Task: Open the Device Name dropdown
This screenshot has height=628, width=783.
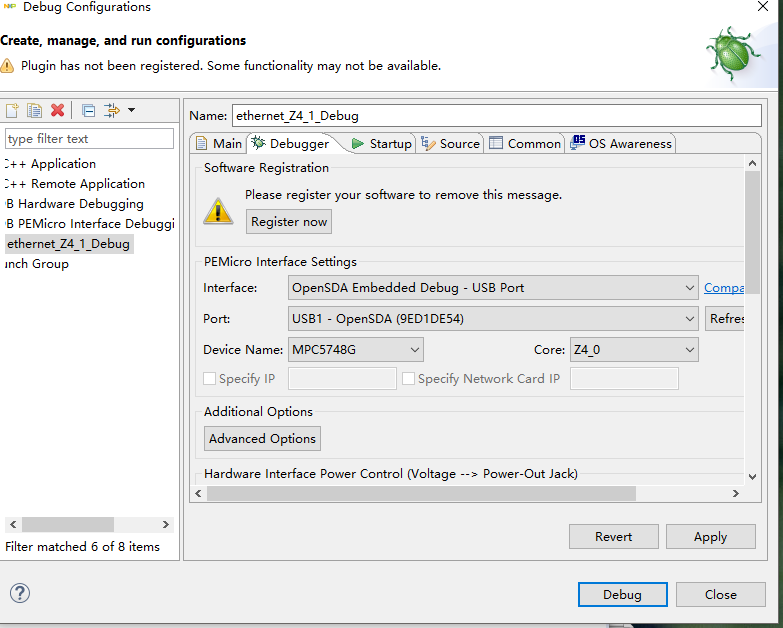Action: tap(356, 350)
